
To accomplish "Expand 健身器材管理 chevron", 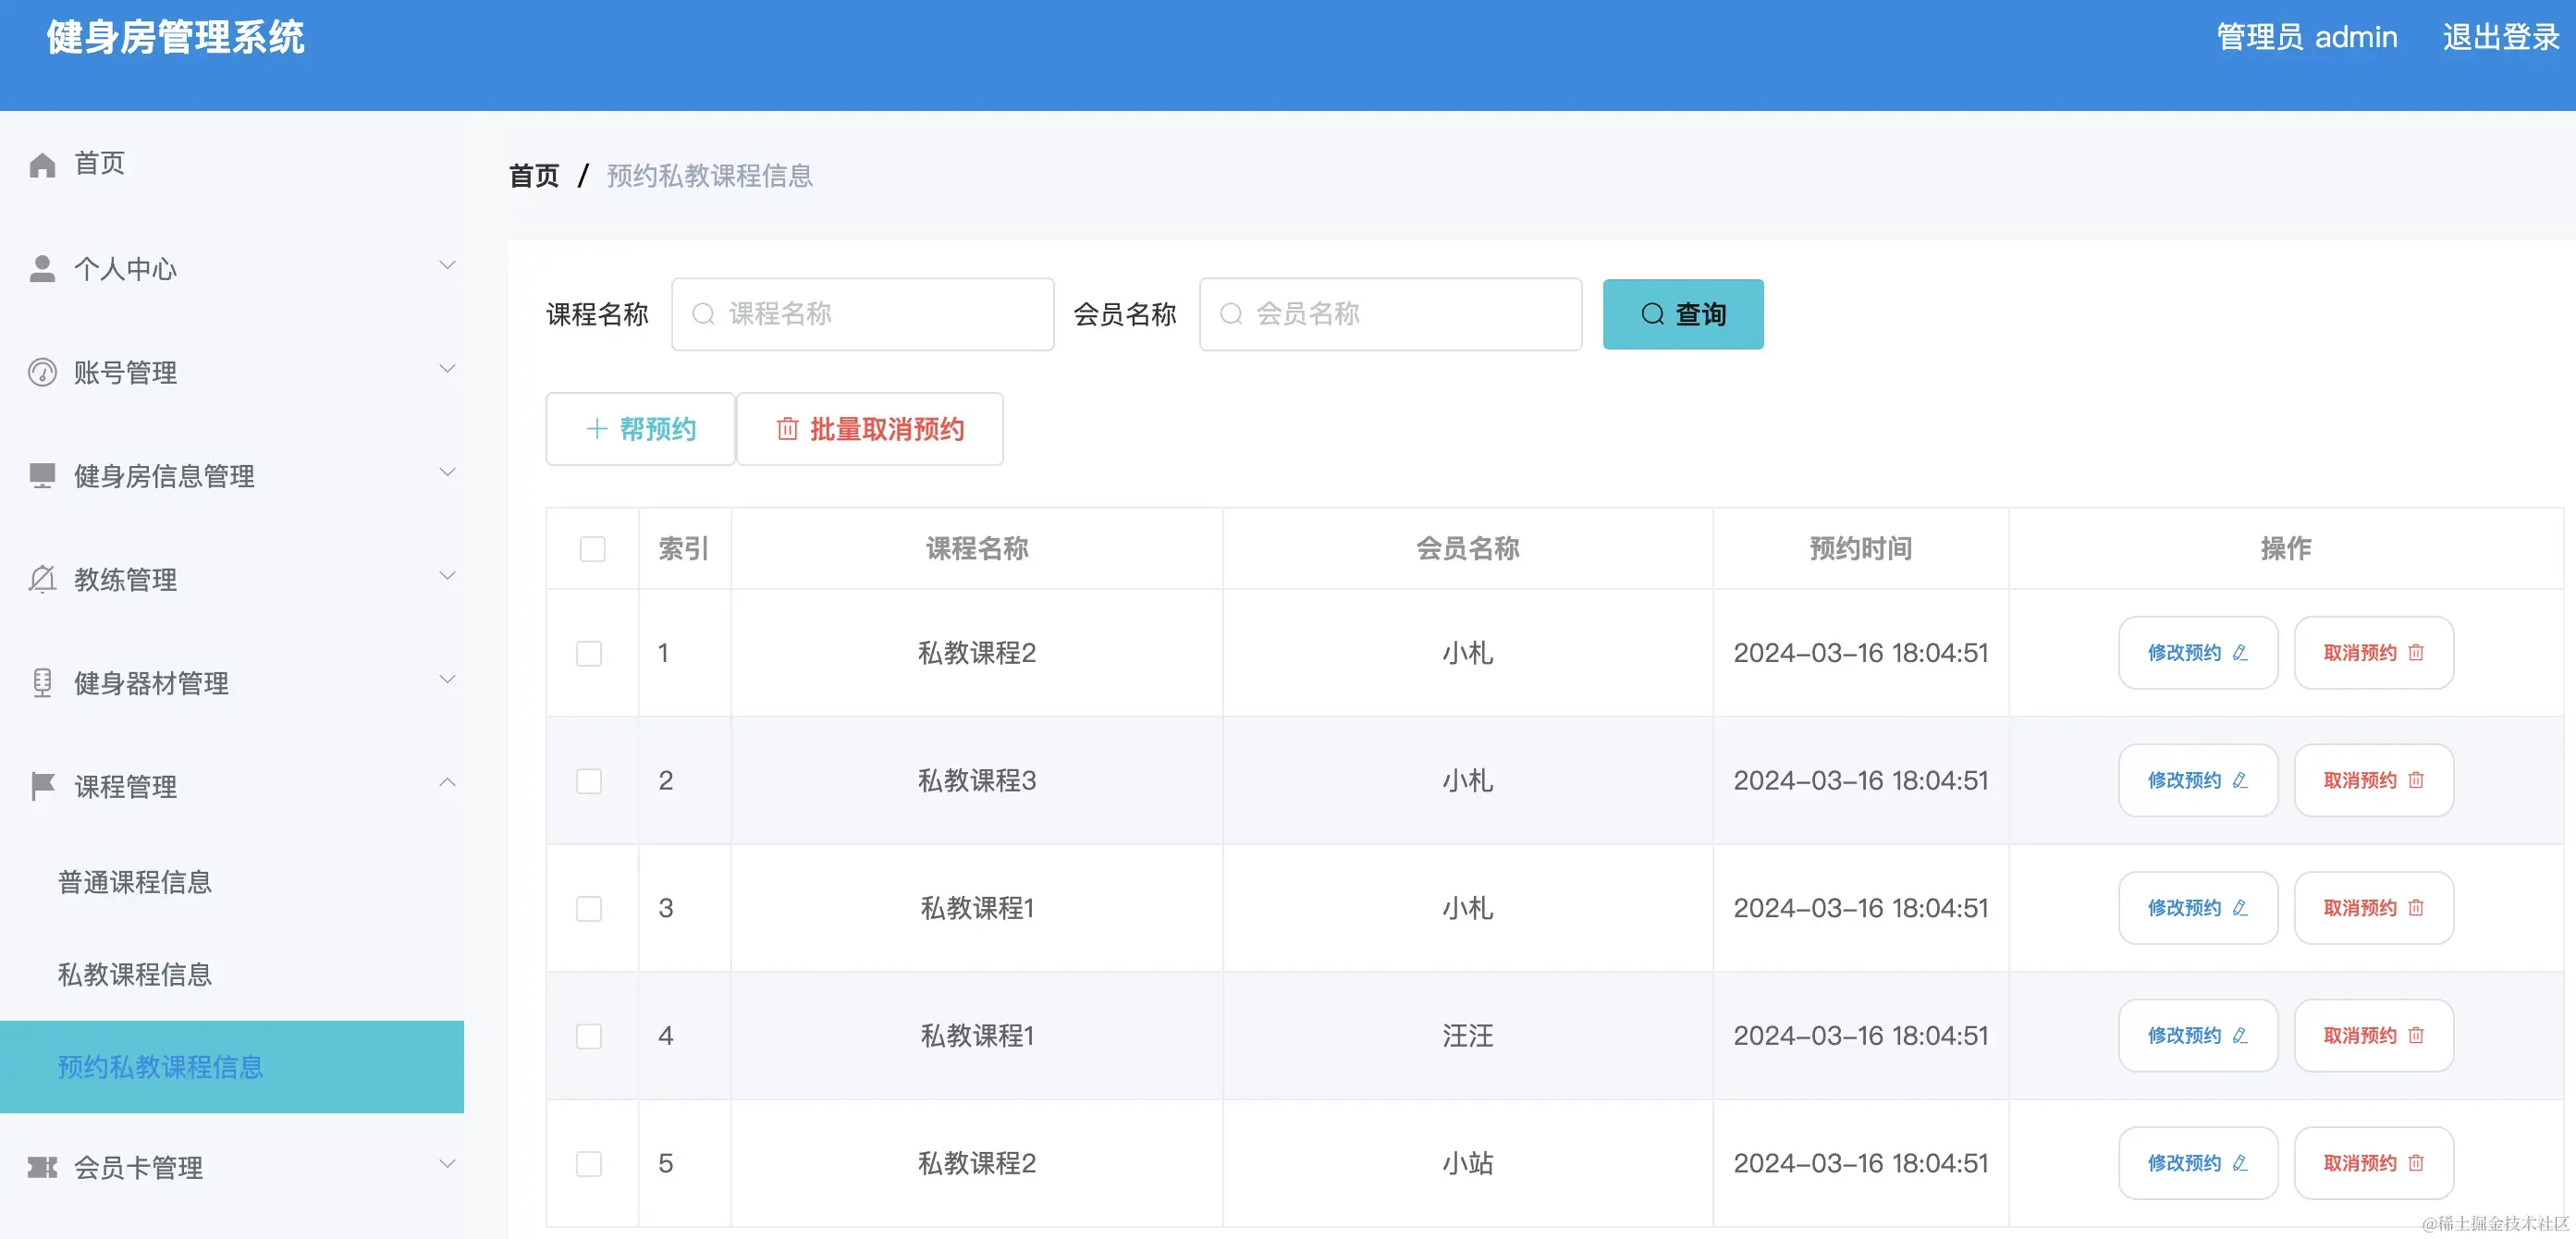I will (x=447, y=679).
